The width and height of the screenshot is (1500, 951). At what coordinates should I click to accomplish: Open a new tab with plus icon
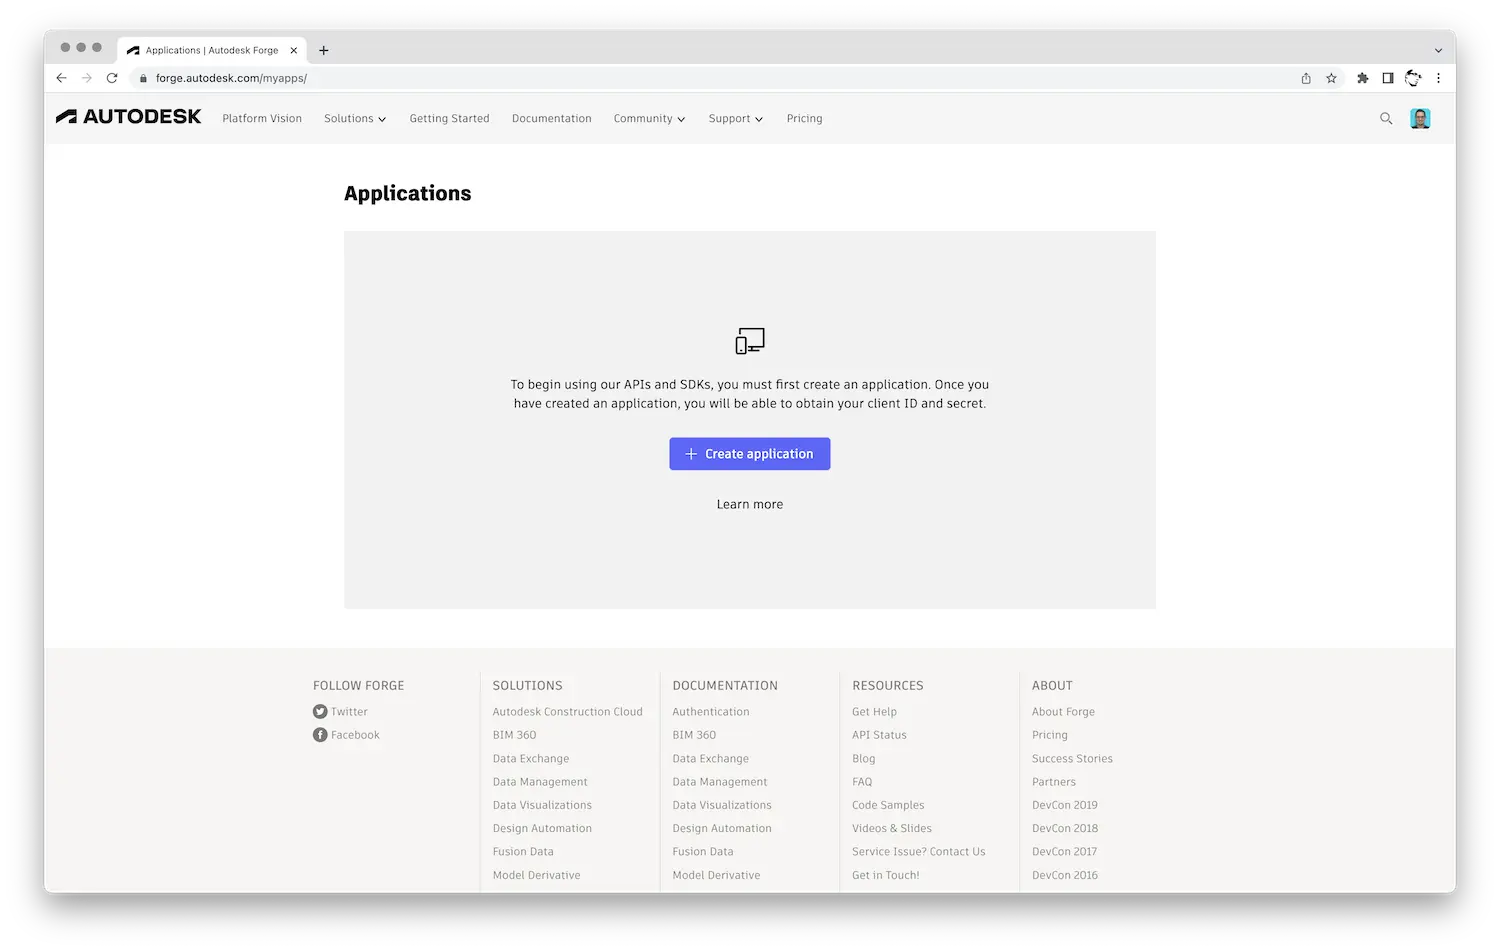(323, 50)
